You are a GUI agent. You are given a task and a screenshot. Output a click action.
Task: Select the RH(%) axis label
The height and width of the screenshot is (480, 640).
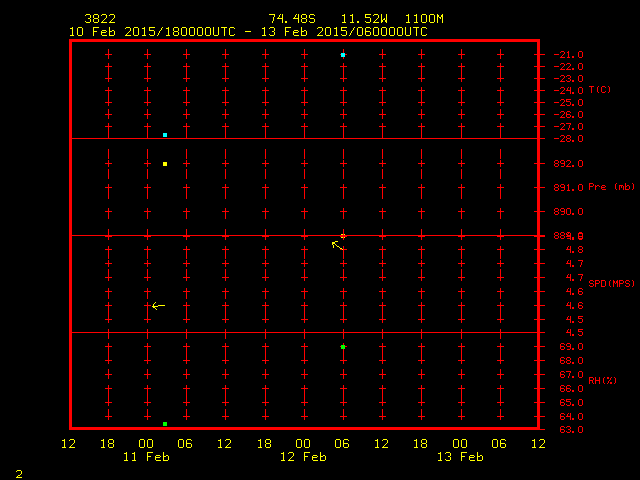tap(602, 381)
